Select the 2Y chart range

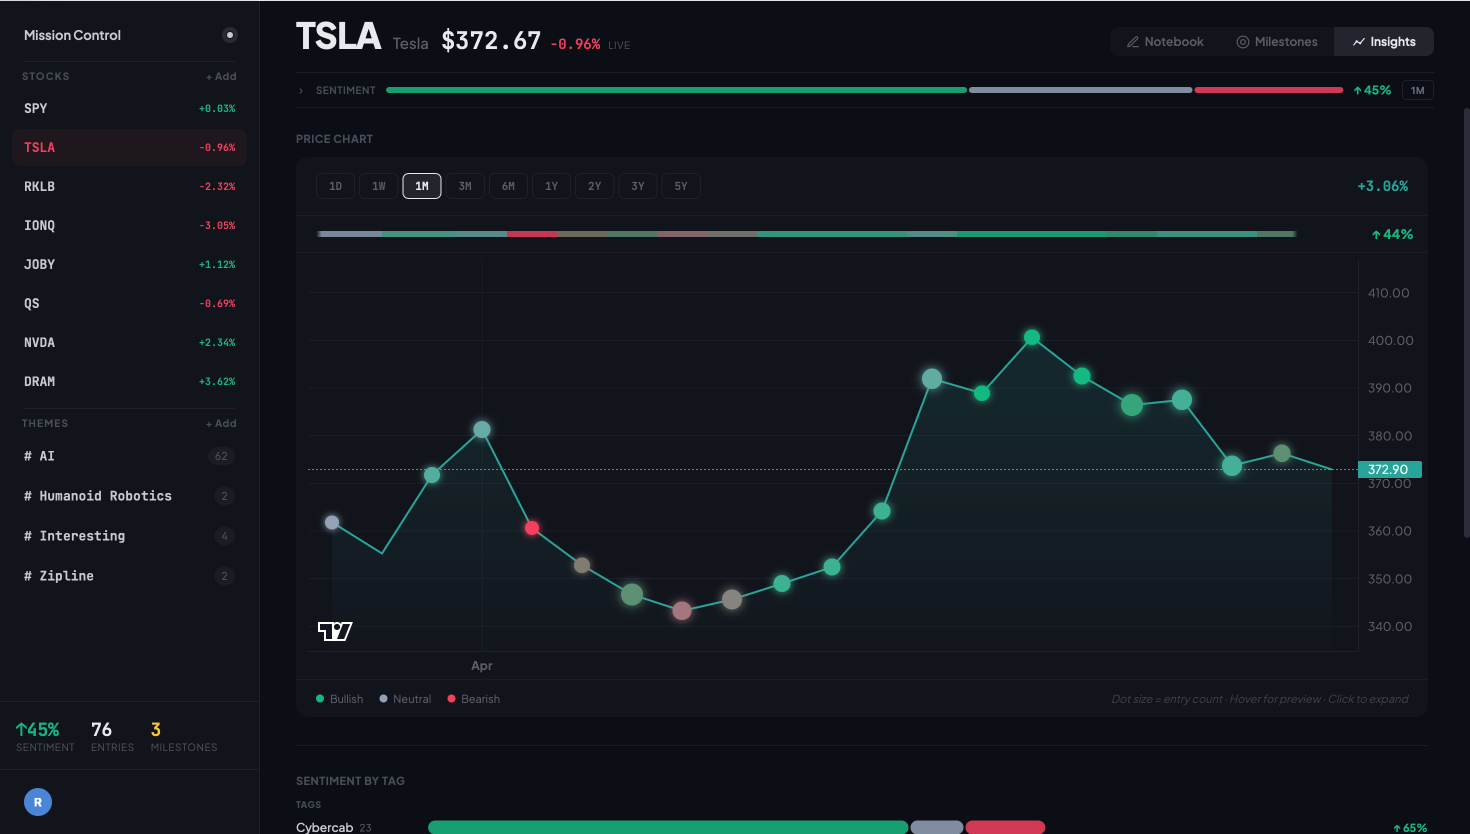click(594, 186)
